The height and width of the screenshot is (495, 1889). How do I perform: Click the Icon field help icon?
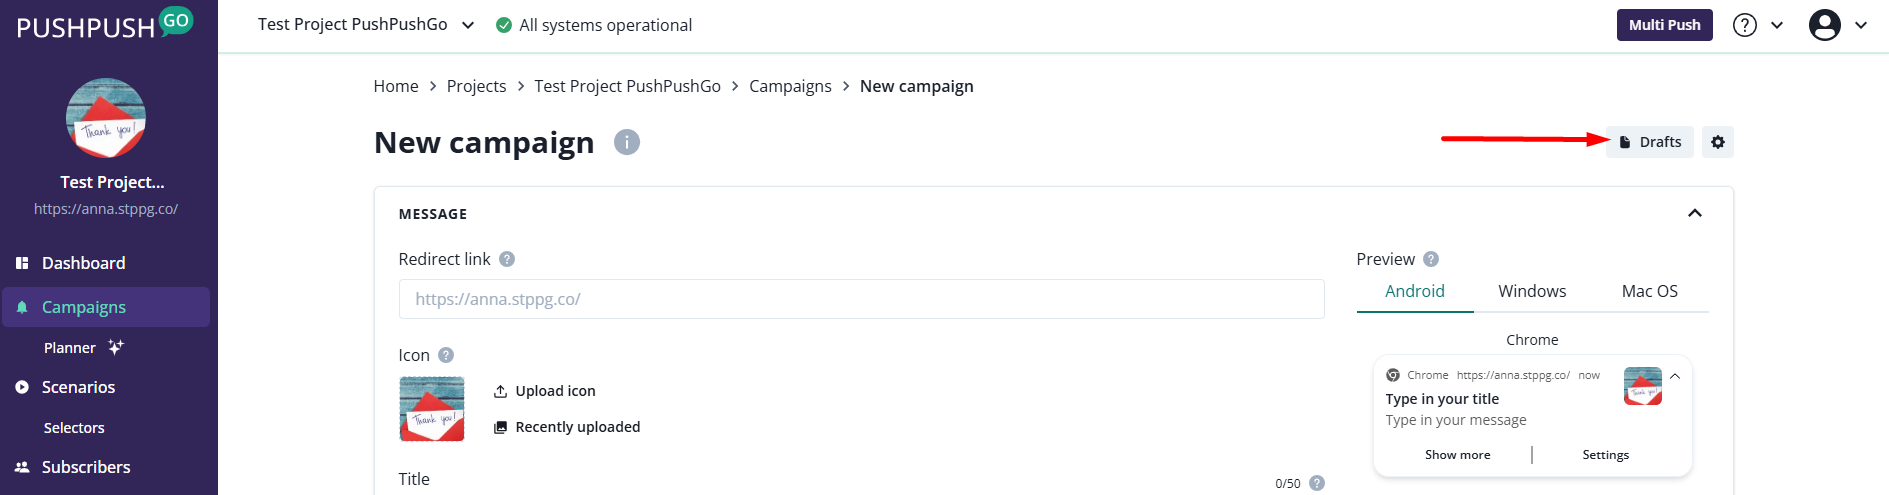point(446,355)
